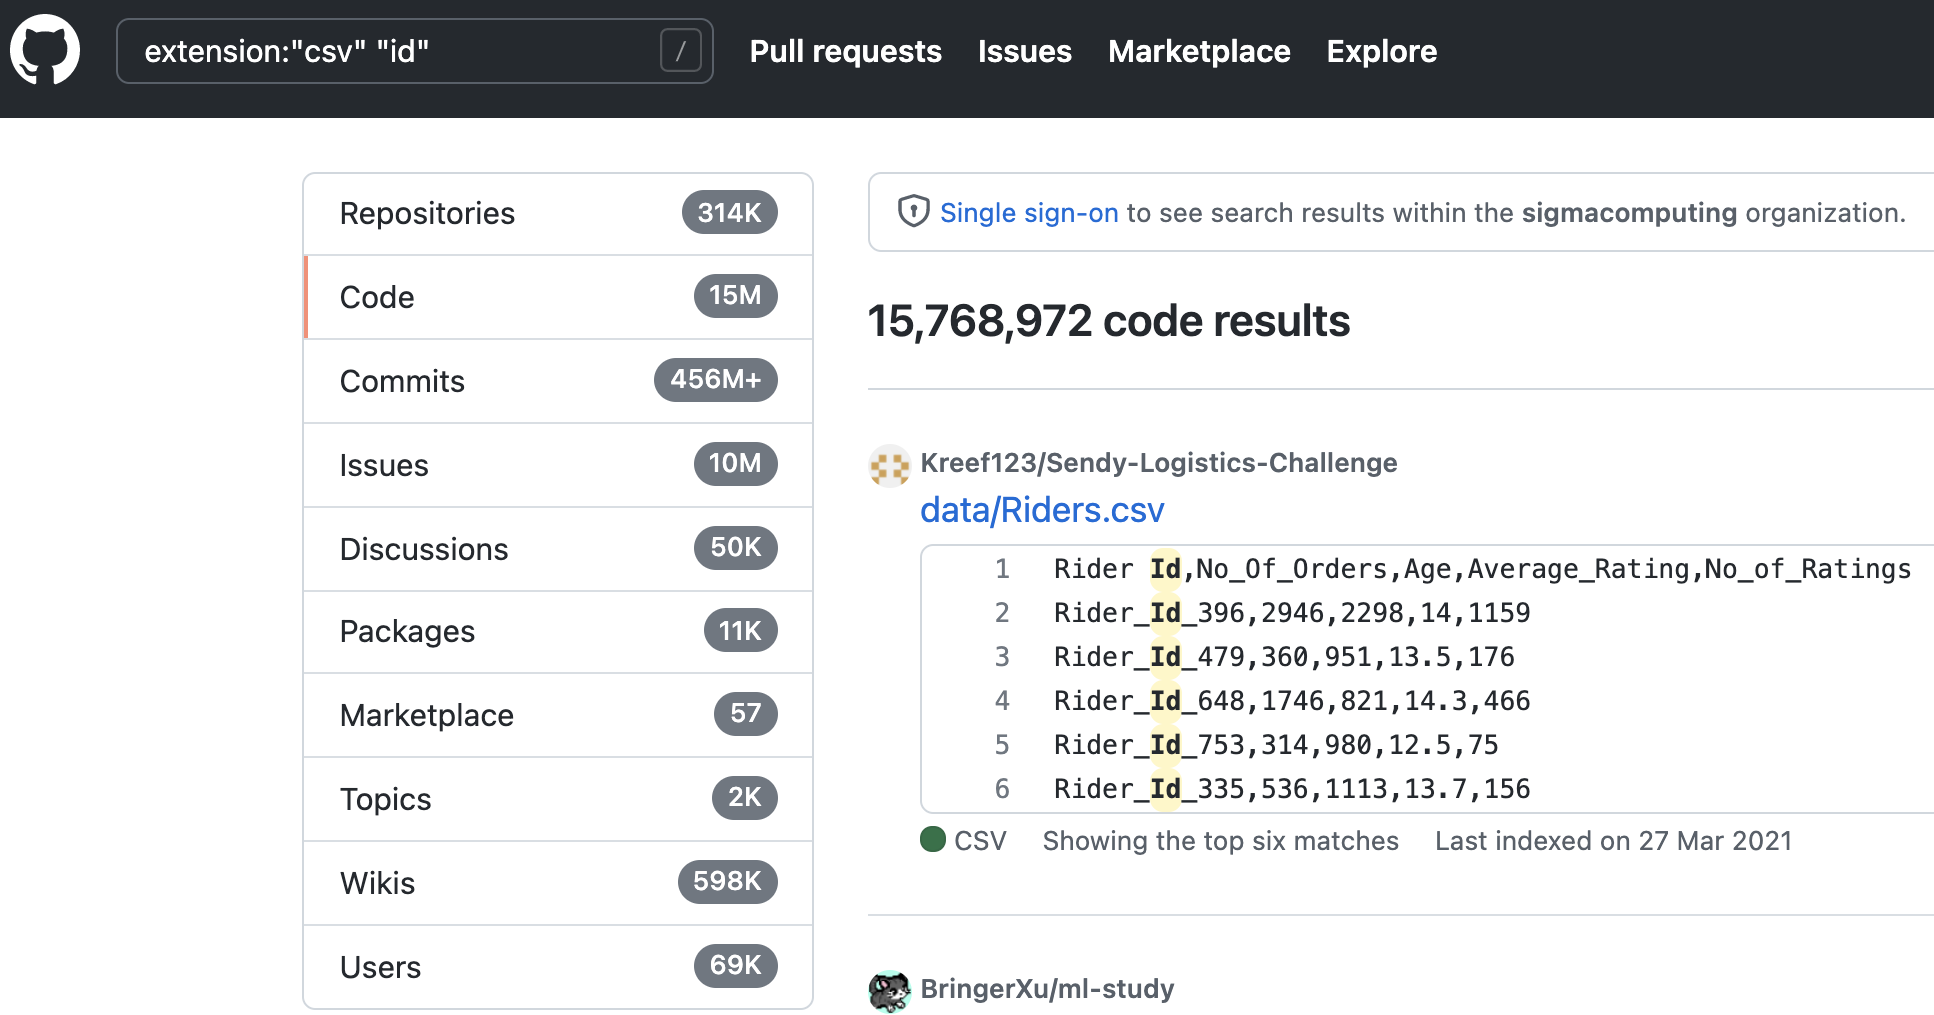The height and width of the screenshot is (1015, 1934).
Task: Click the Single sign-on link
Action: click(x=1028, y=213)
